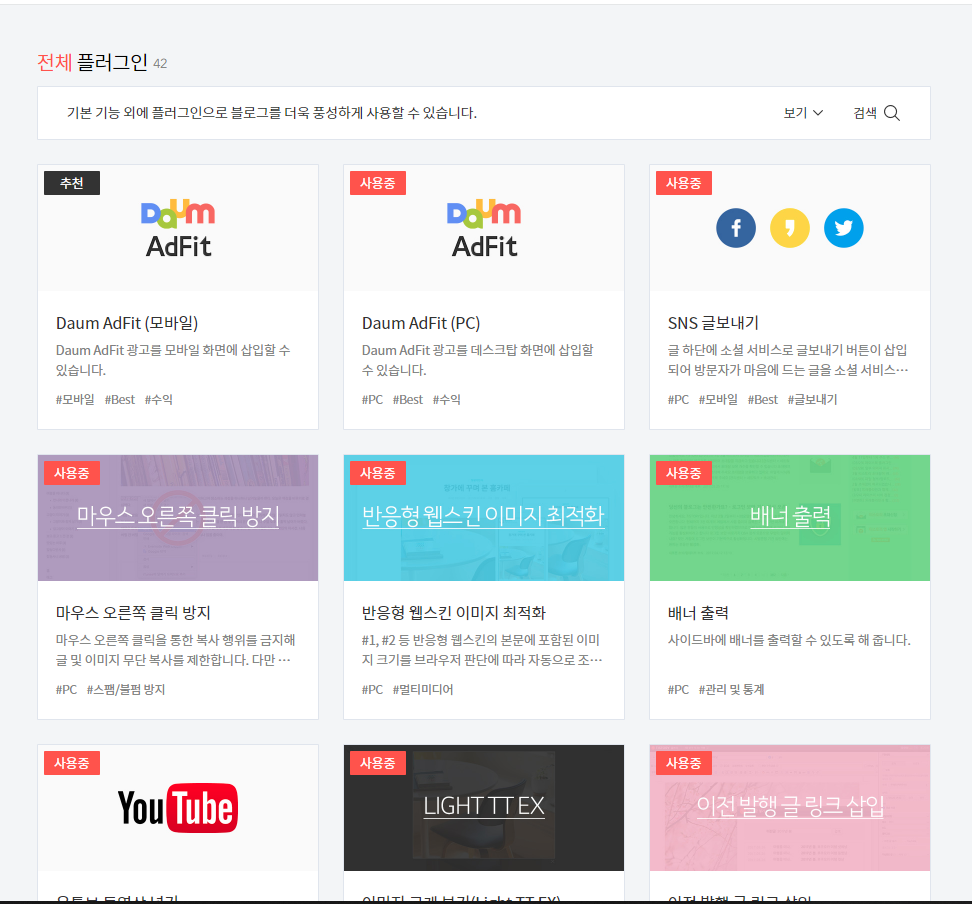The image size is (972, 904).
Task: Open the 배너 출력 green banner
Action: pos(790,516)
